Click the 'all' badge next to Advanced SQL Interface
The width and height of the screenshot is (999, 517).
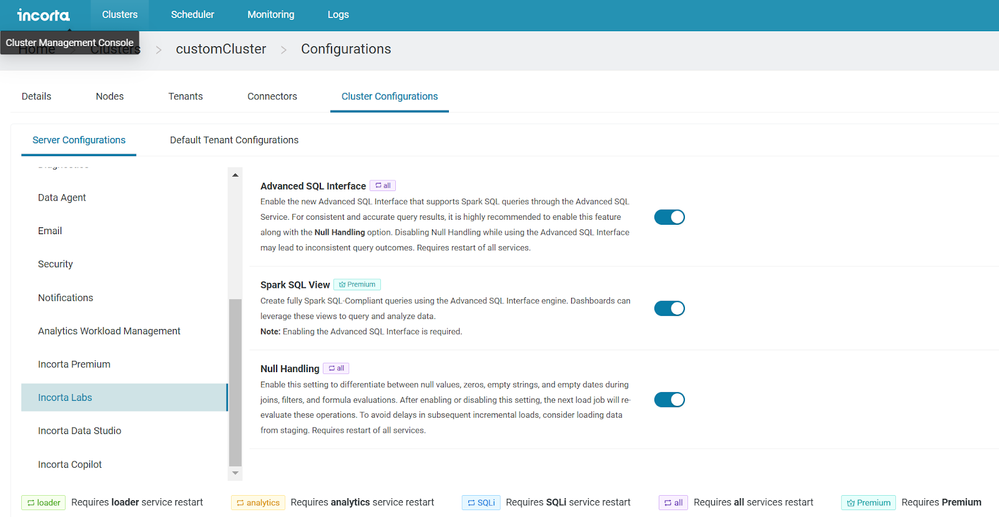tap(383, 186)
